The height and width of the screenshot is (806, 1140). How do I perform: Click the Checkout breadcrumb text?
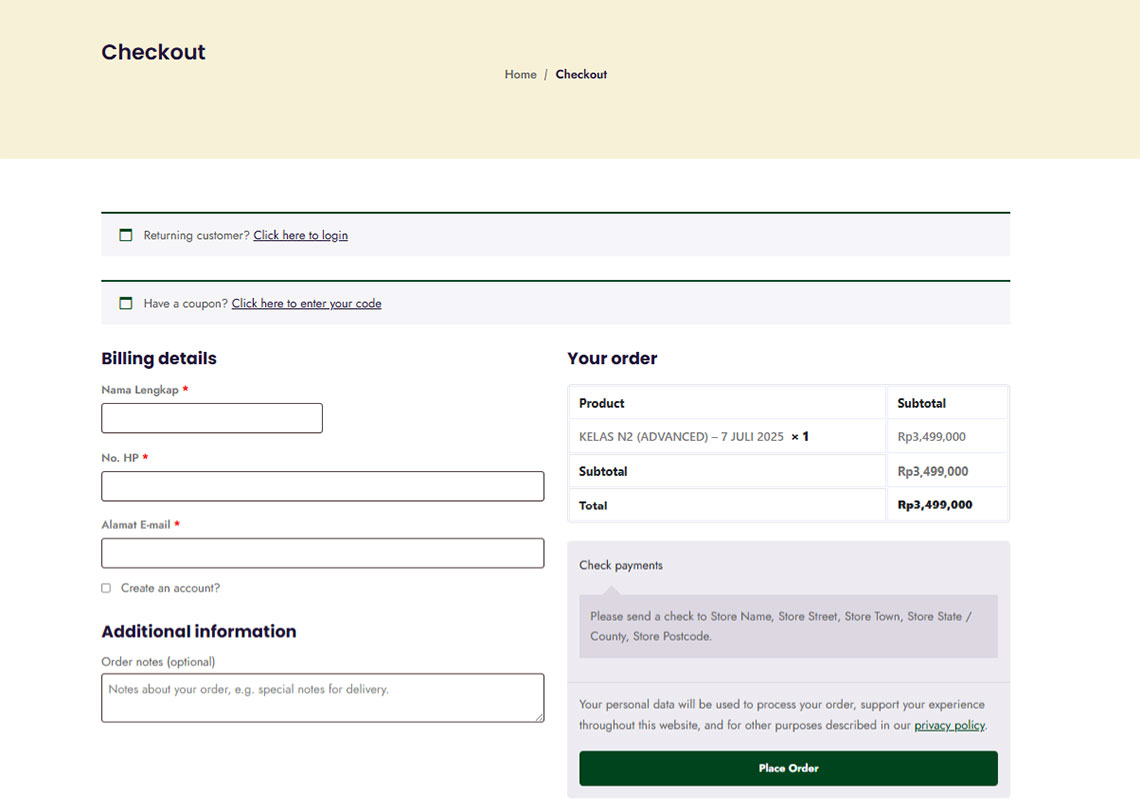[581, 74]
